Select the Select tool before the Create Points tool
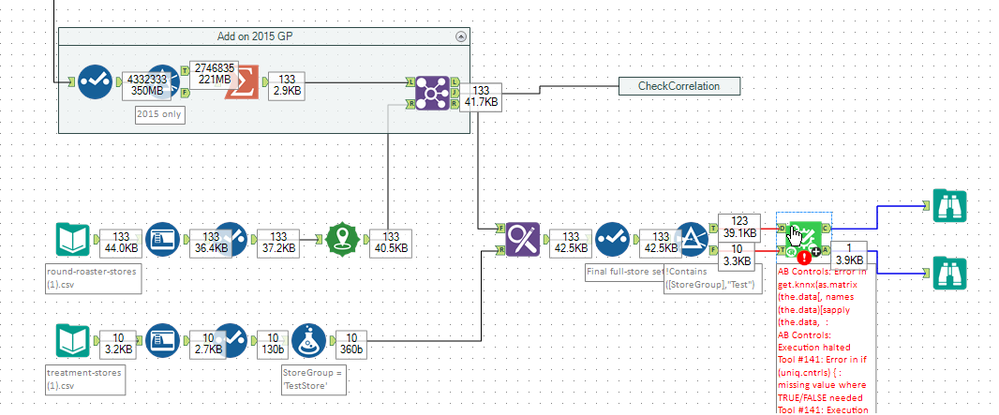 tap(230, 239)
